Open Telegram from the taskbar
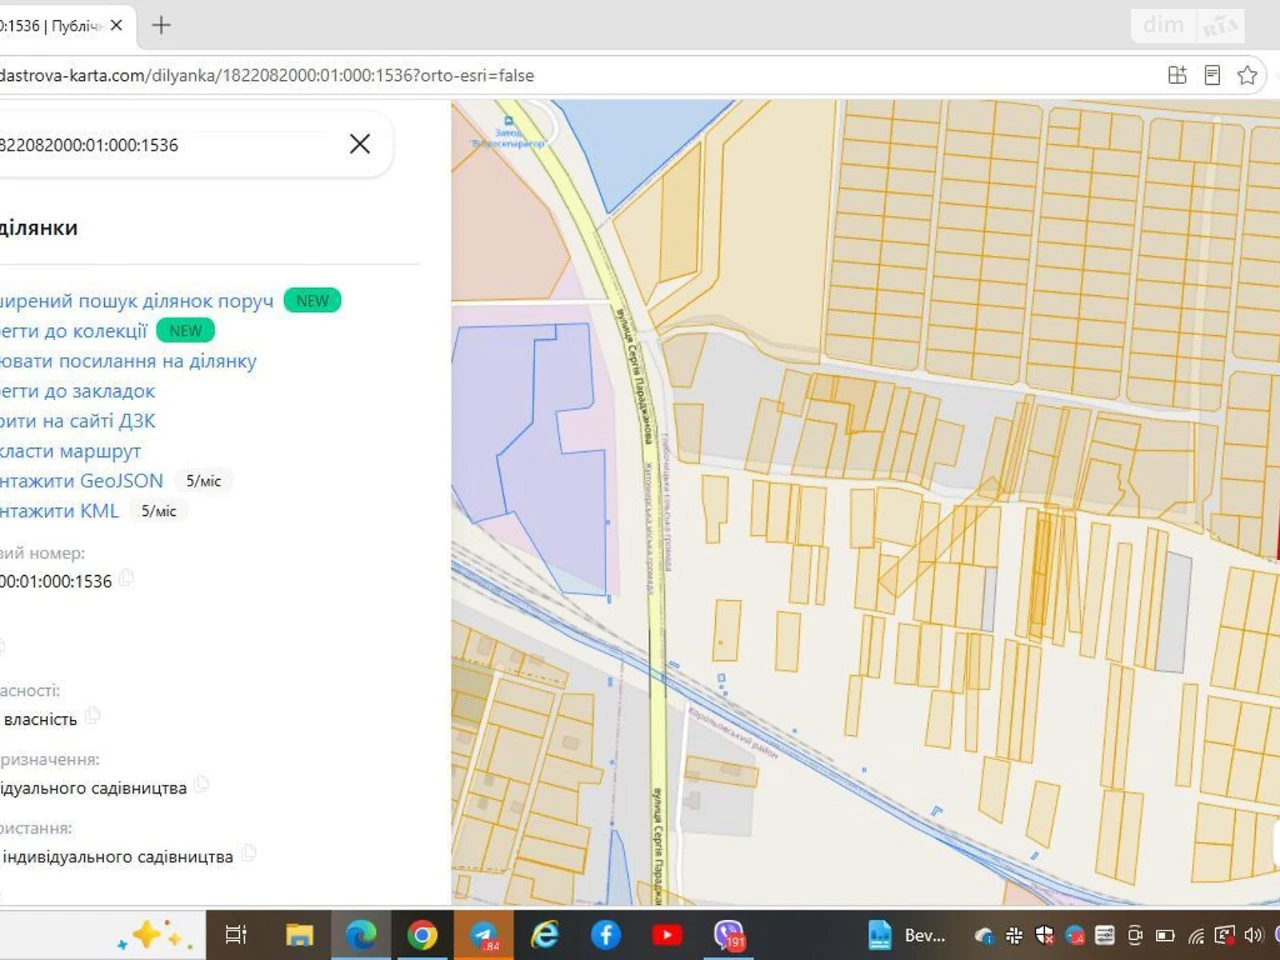The width and height of the screenshot is (1280, 960). tap(484, 935)
